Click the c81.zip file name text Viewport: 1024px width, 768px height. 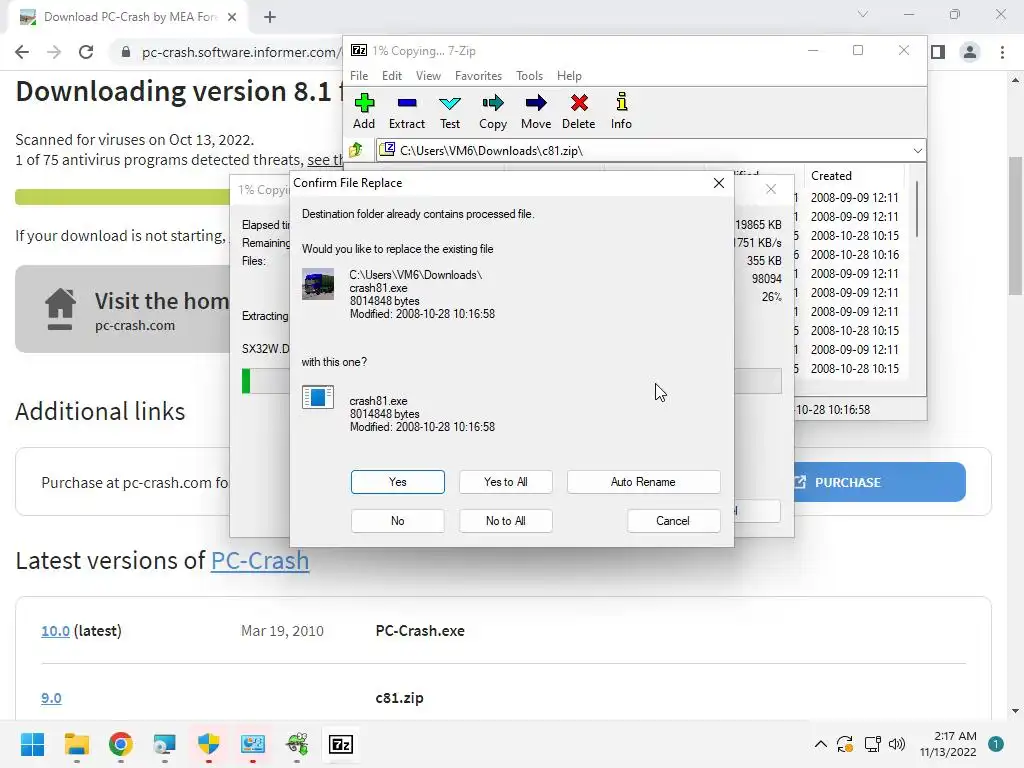click(399, 698)
